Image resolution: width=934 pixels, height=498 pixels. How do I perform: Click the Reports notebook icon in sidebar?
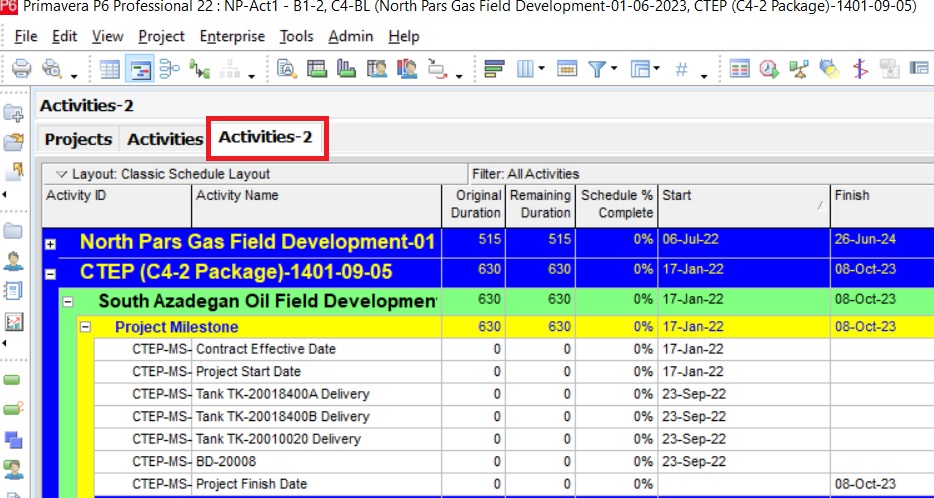[13, 291]
